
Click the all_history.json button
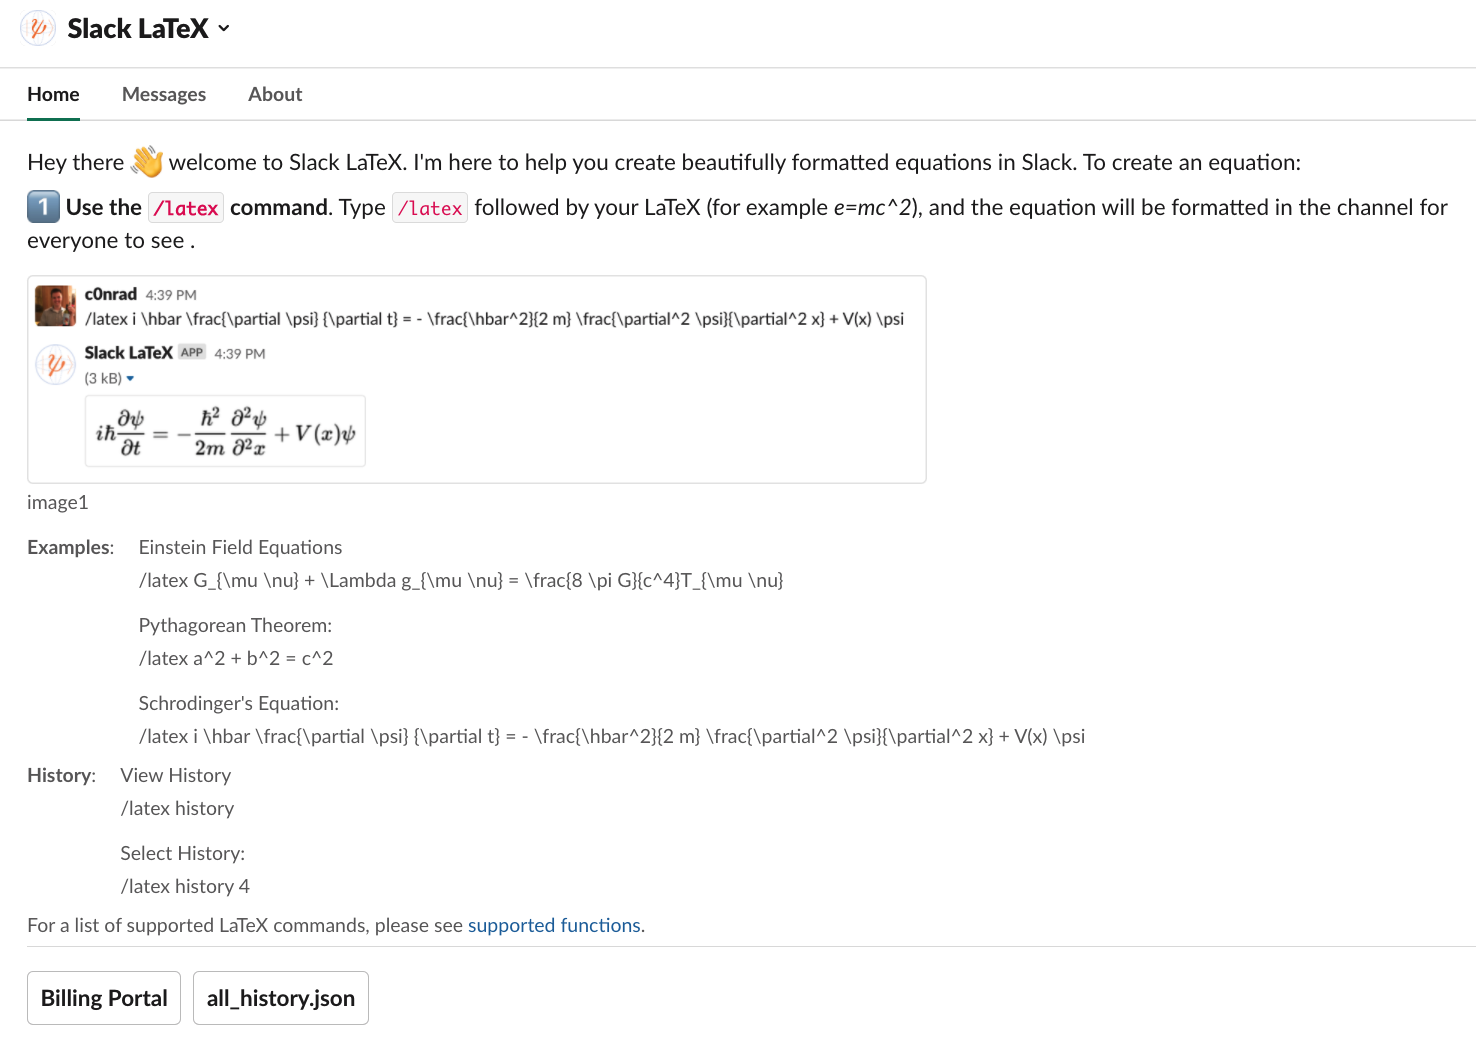[280, 998]
